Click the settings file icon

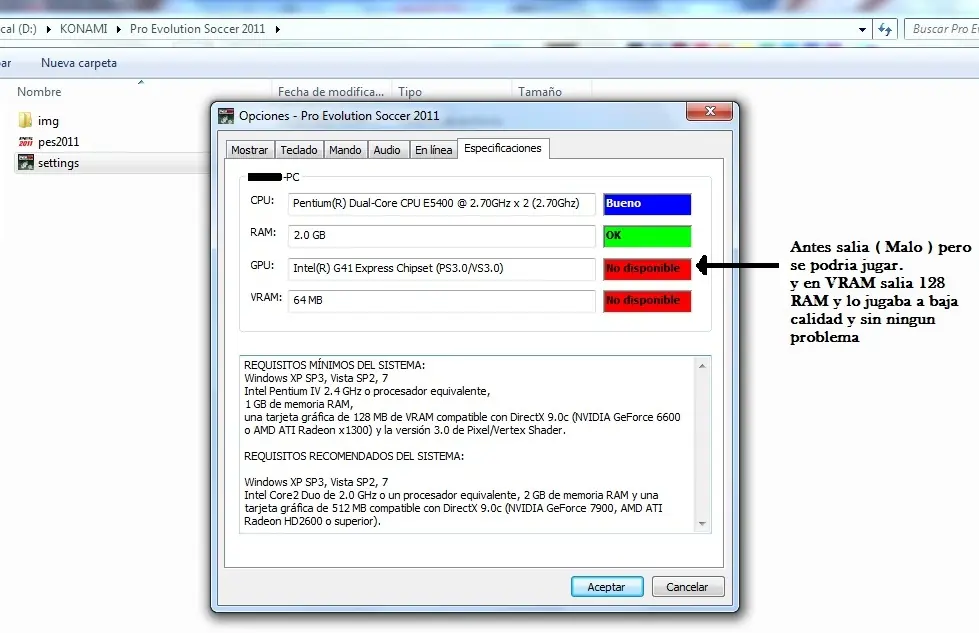coord(26,163)
